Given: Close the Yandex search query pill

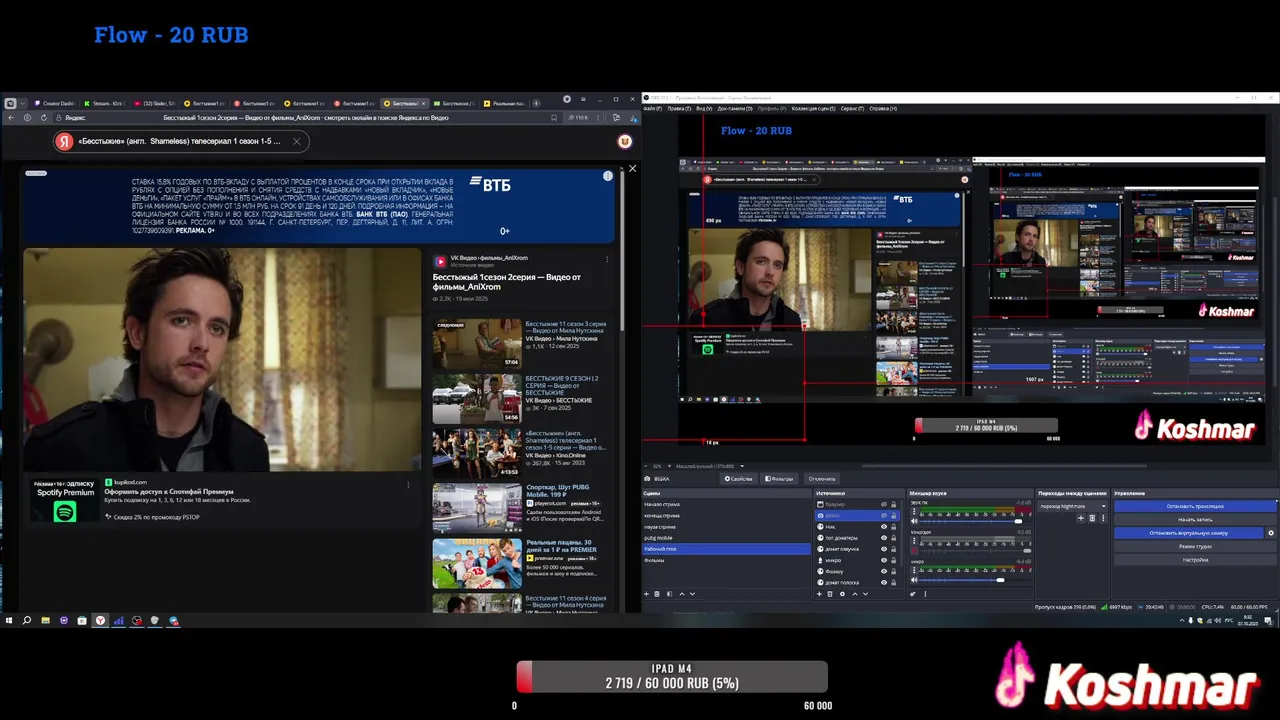Looking at the screenshot, I should 296,141.
